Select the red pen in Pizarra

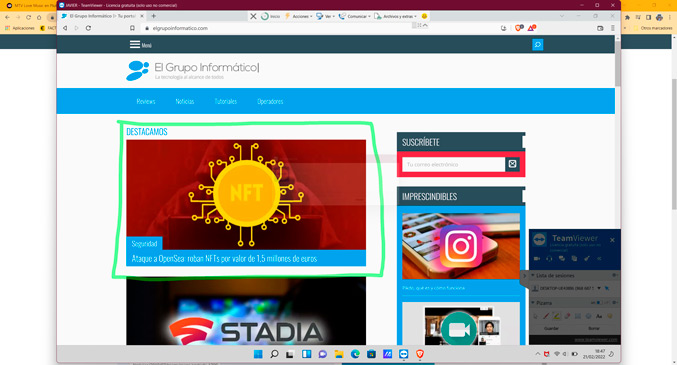pos(546,316)
